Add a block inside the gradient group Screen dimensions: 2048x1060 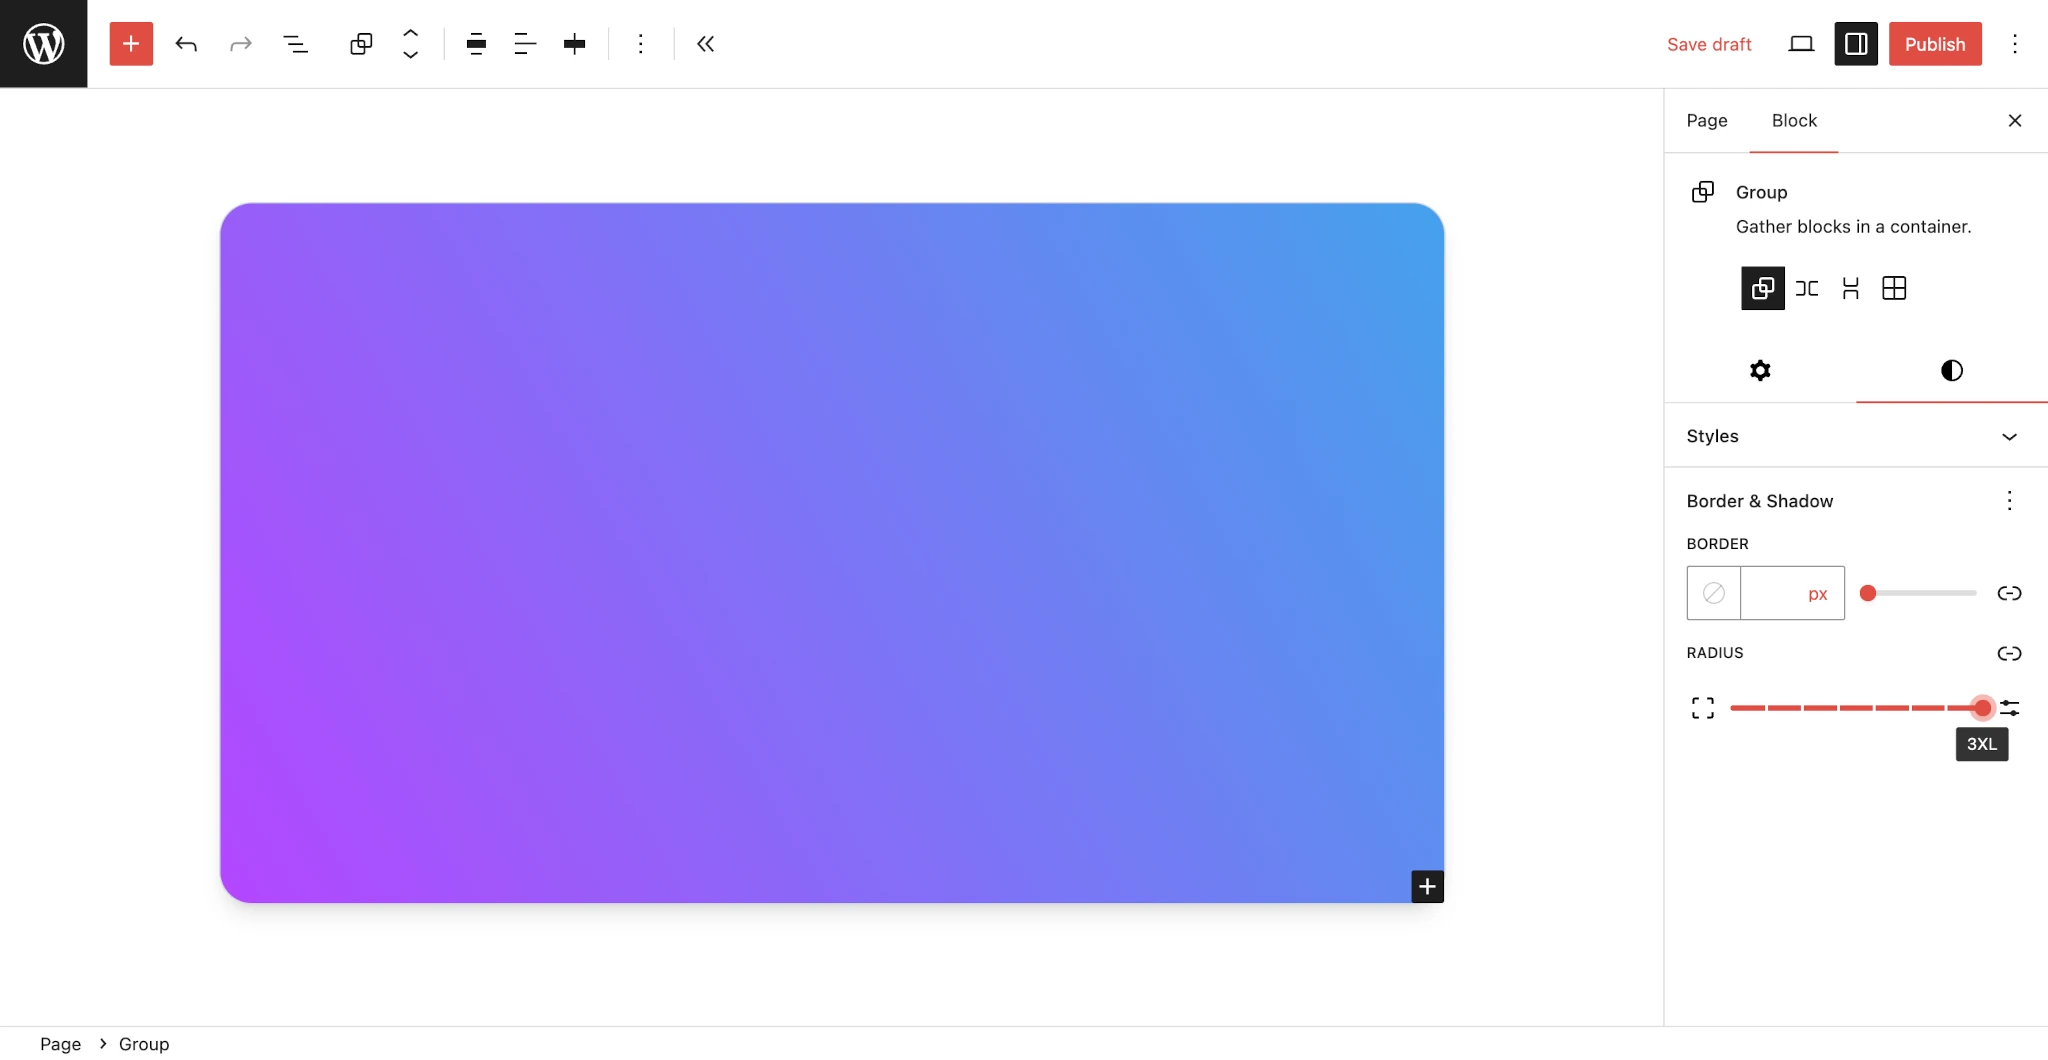pos(1426,886)
